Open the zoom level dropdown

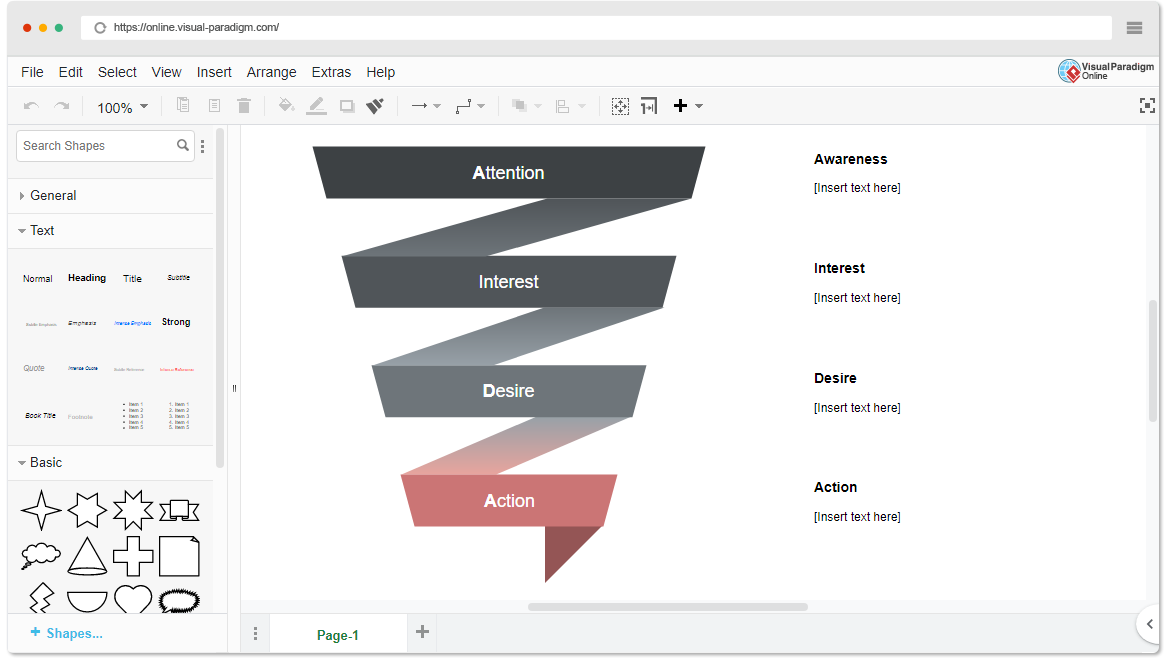pos(122,105)
